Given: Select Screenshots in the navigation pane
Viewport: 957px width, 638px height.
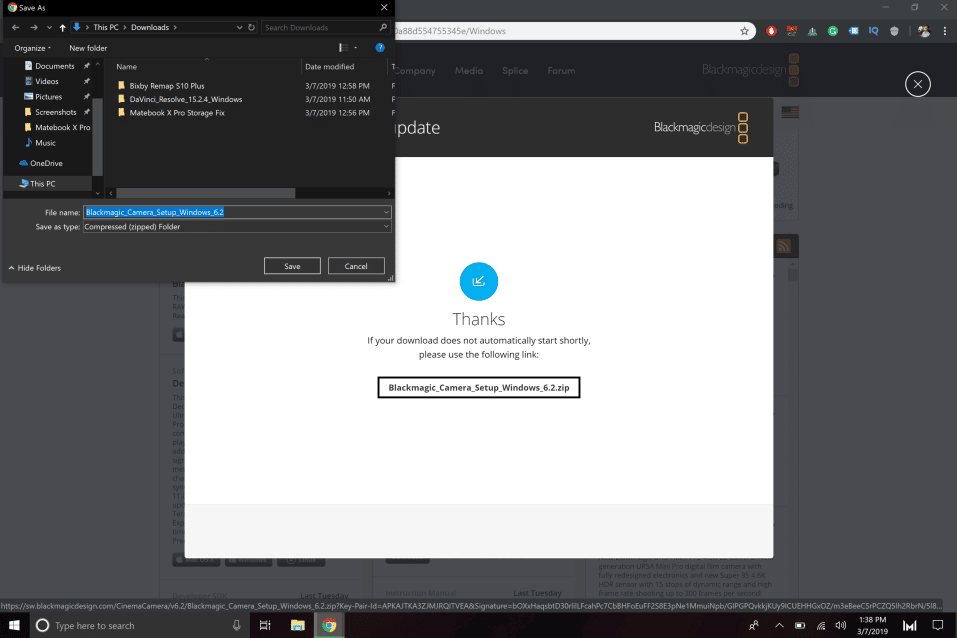Looking at the screenshot, I should click(x=56, y=112).
